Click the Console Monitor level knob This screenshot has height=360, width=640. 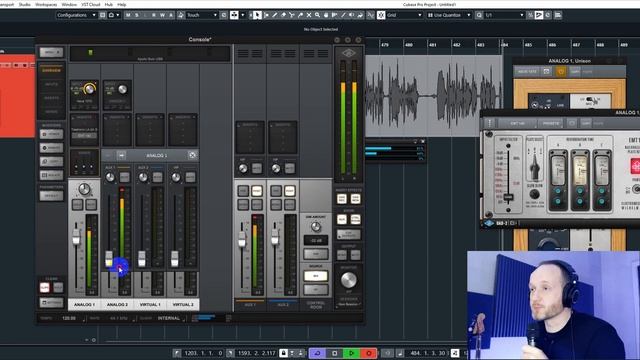tap(348, 280)
